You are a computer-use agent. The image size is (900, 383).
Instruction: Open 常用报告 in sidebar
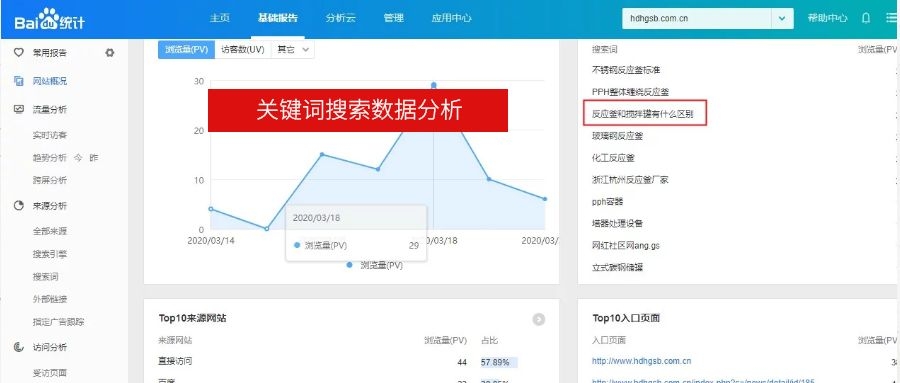(x=49, y=52)
